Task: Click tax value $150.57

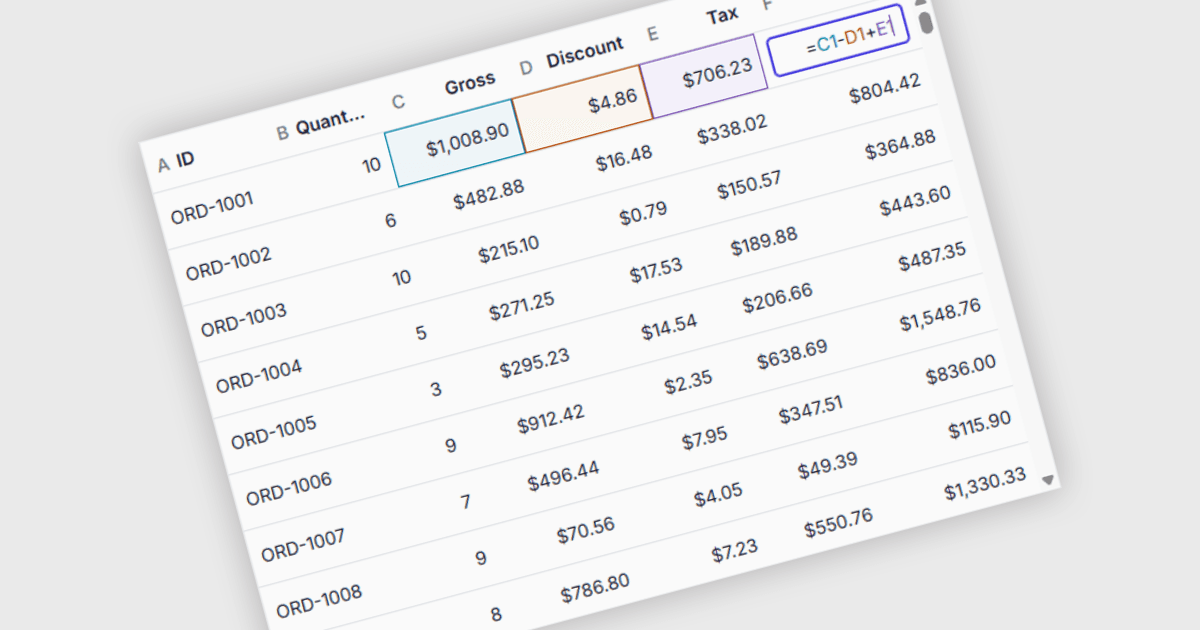Action: [748, 185]
